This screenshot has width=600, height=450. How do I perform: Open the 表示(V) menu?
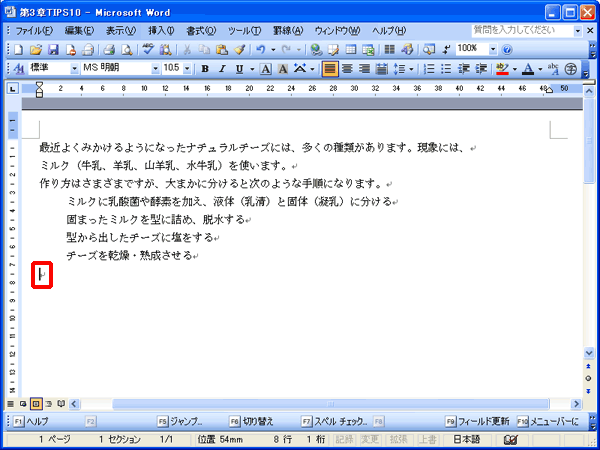[x=121, y=31]
